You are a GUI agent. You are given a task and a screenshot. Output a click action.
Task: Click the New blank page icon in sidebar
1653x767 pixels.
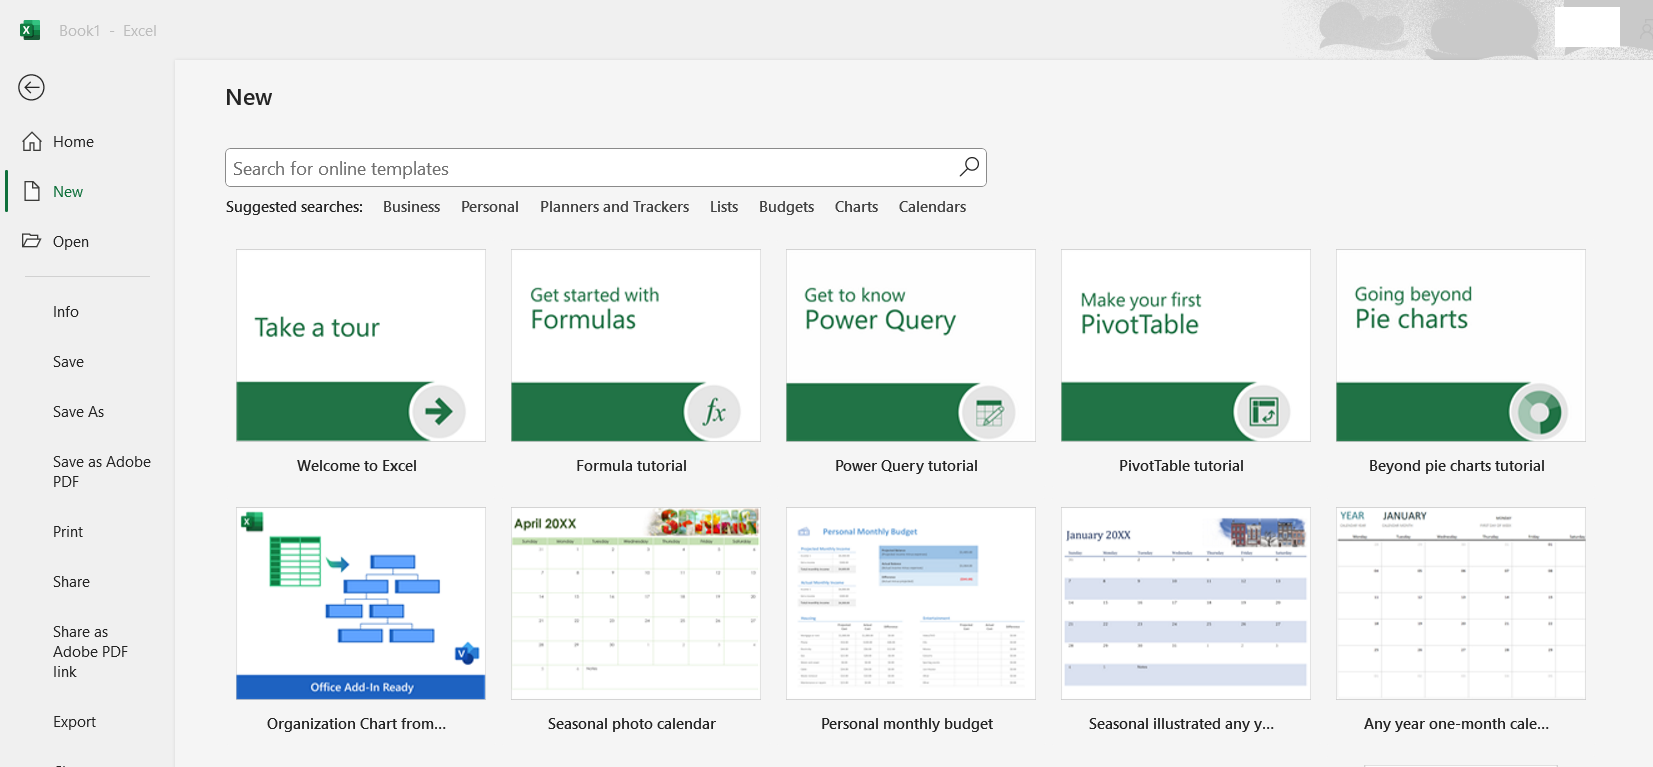tap(32, 191)
